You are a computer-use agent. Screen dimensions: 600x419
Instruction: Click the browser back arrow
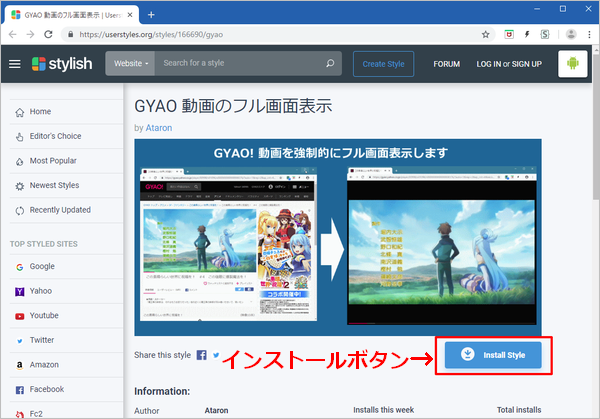[x=13, y=34]
